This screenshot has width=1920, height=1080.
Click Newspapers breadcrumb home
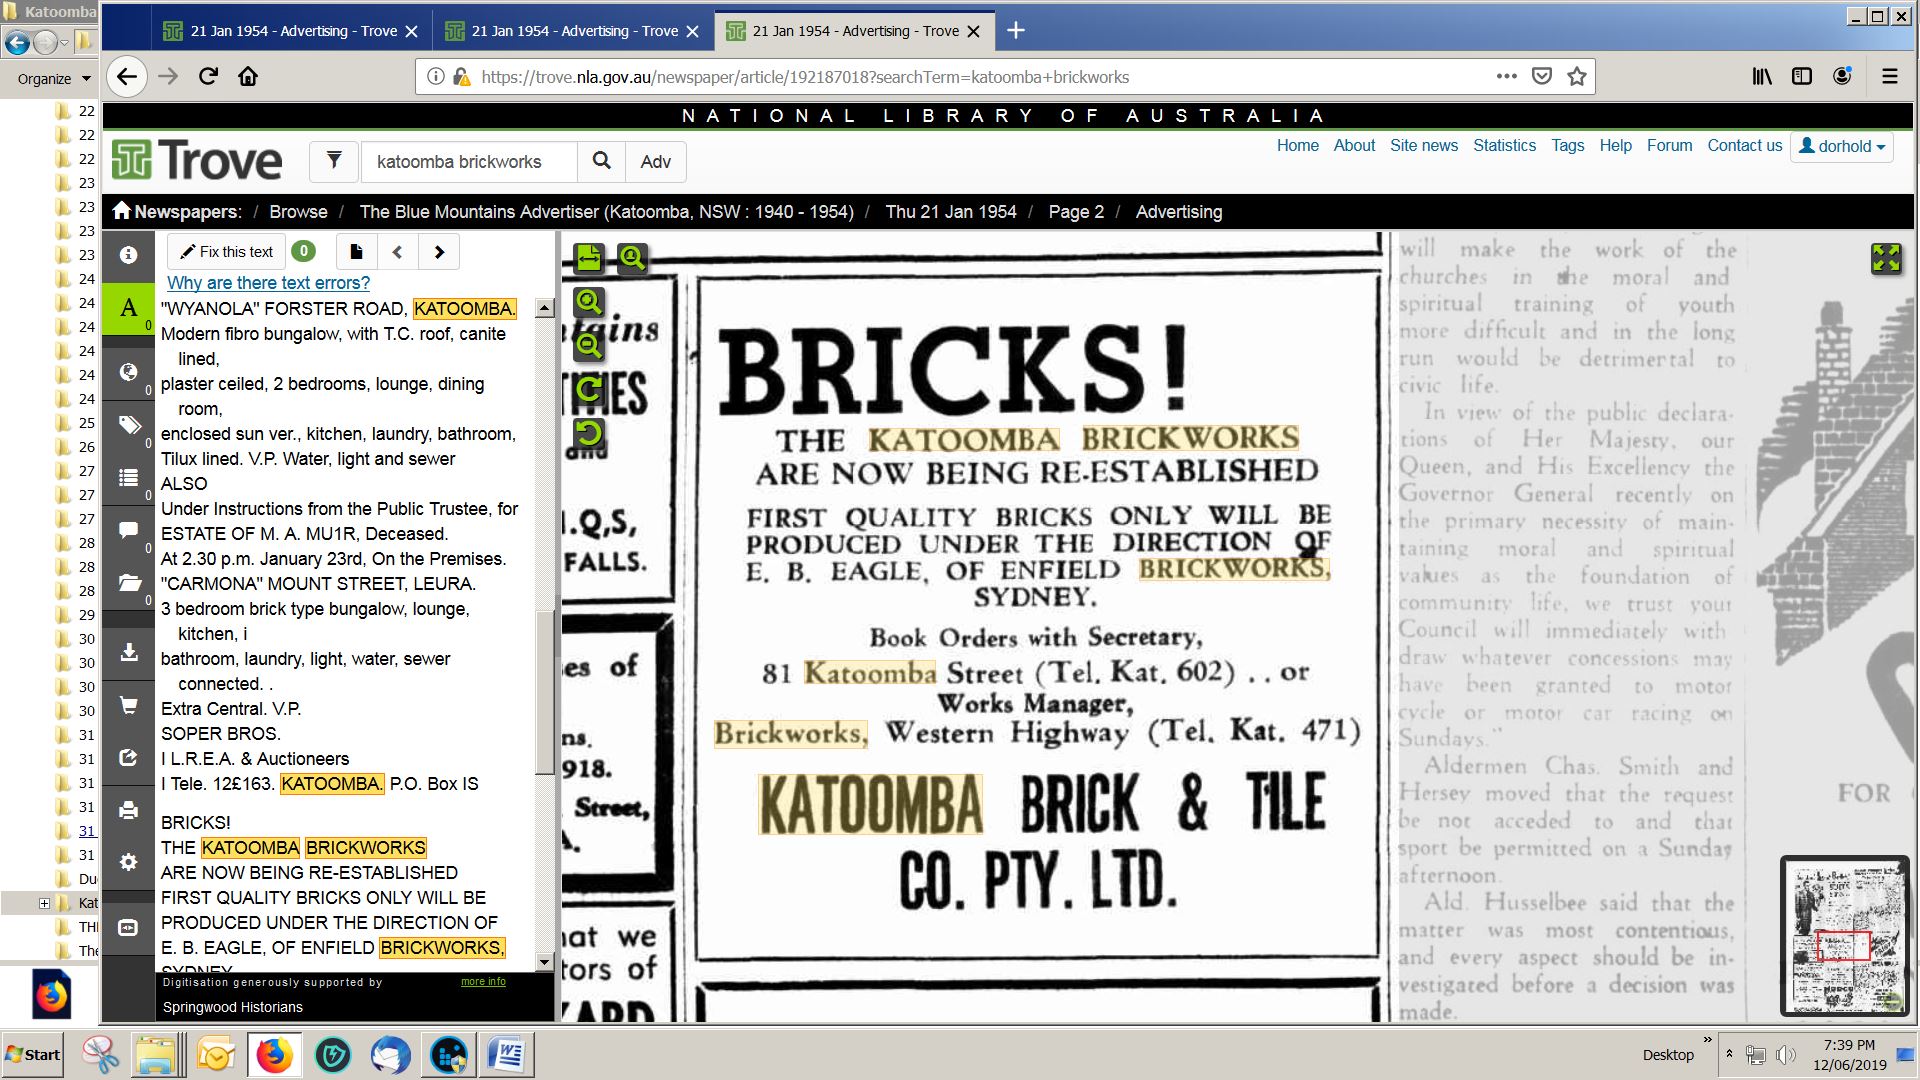point(177,212)
